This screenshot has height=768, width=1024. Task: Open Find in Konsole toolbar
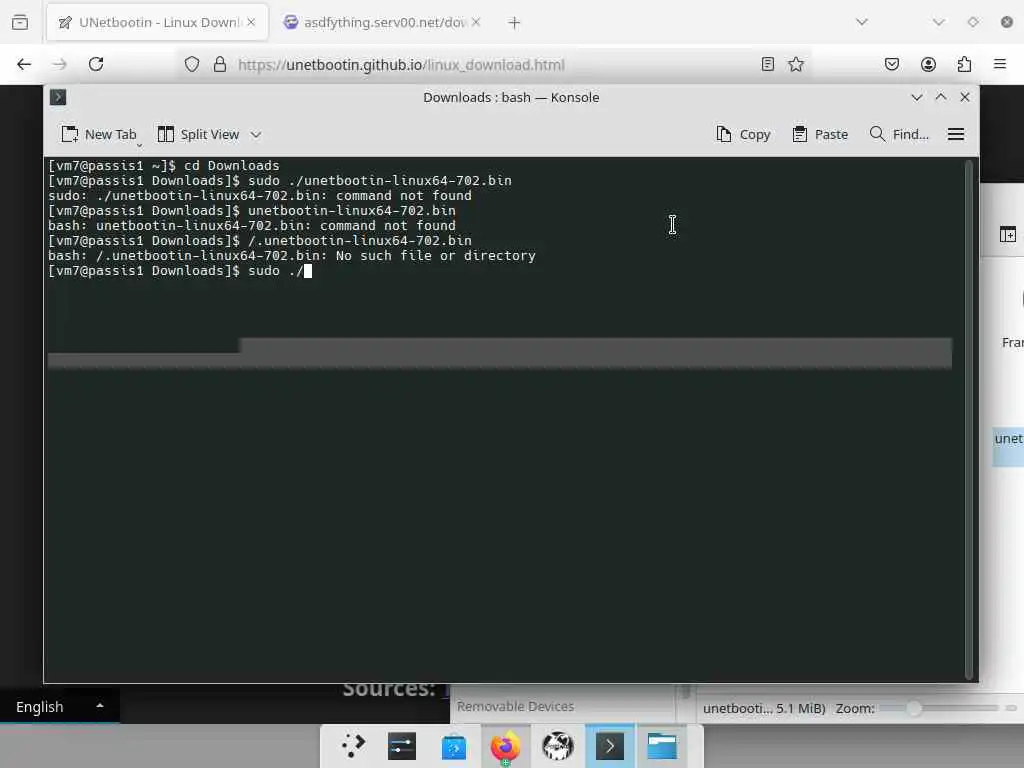click(x=899, y=135)
